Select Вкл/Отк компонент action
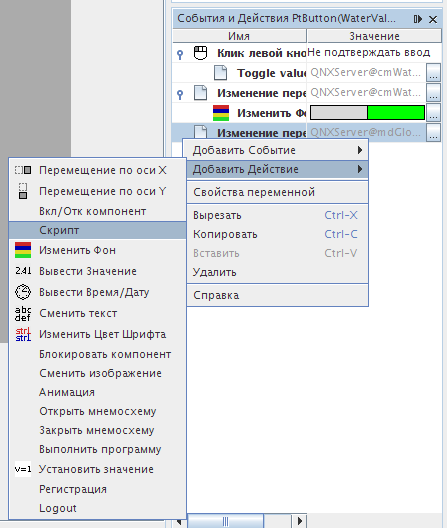447x528 pixels. point(98,211)
